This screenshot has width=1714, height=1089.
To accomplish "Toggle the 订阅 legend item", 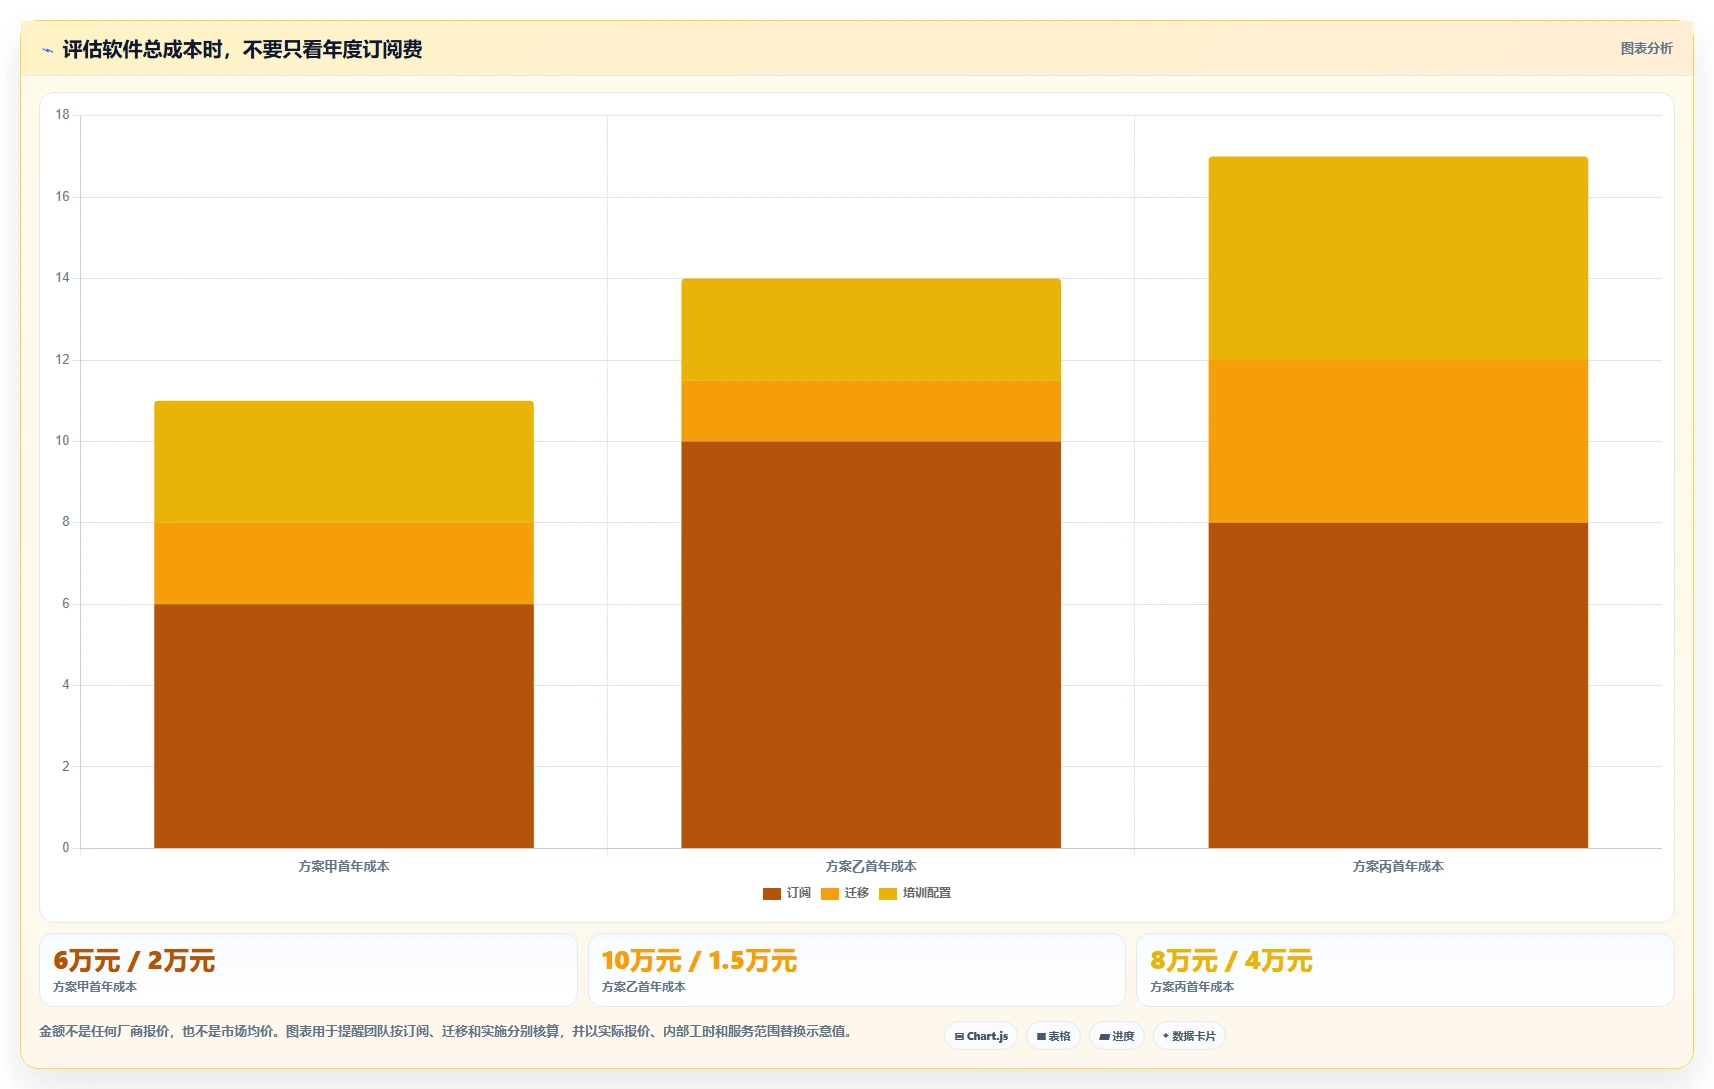I will 787,893.
